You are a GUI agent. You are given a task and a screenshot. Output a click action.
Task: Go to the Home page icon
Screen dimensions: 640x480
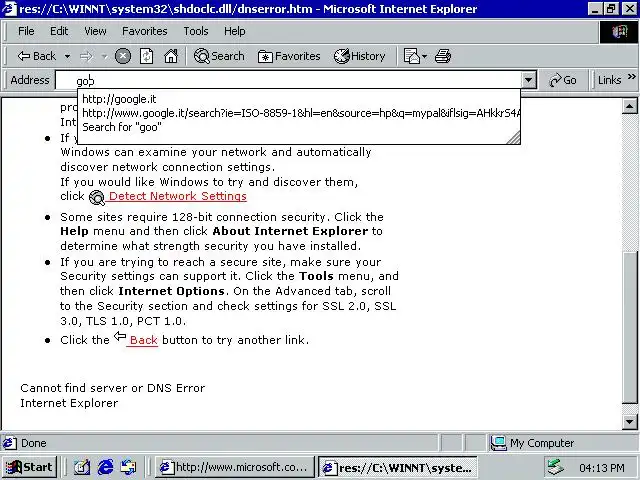tap(171, 56)
